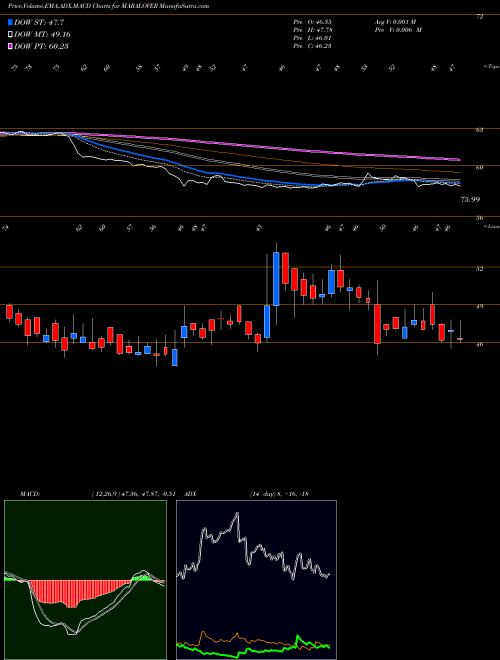Click the 'Pre O: 46.33' value

click(312, 21)
